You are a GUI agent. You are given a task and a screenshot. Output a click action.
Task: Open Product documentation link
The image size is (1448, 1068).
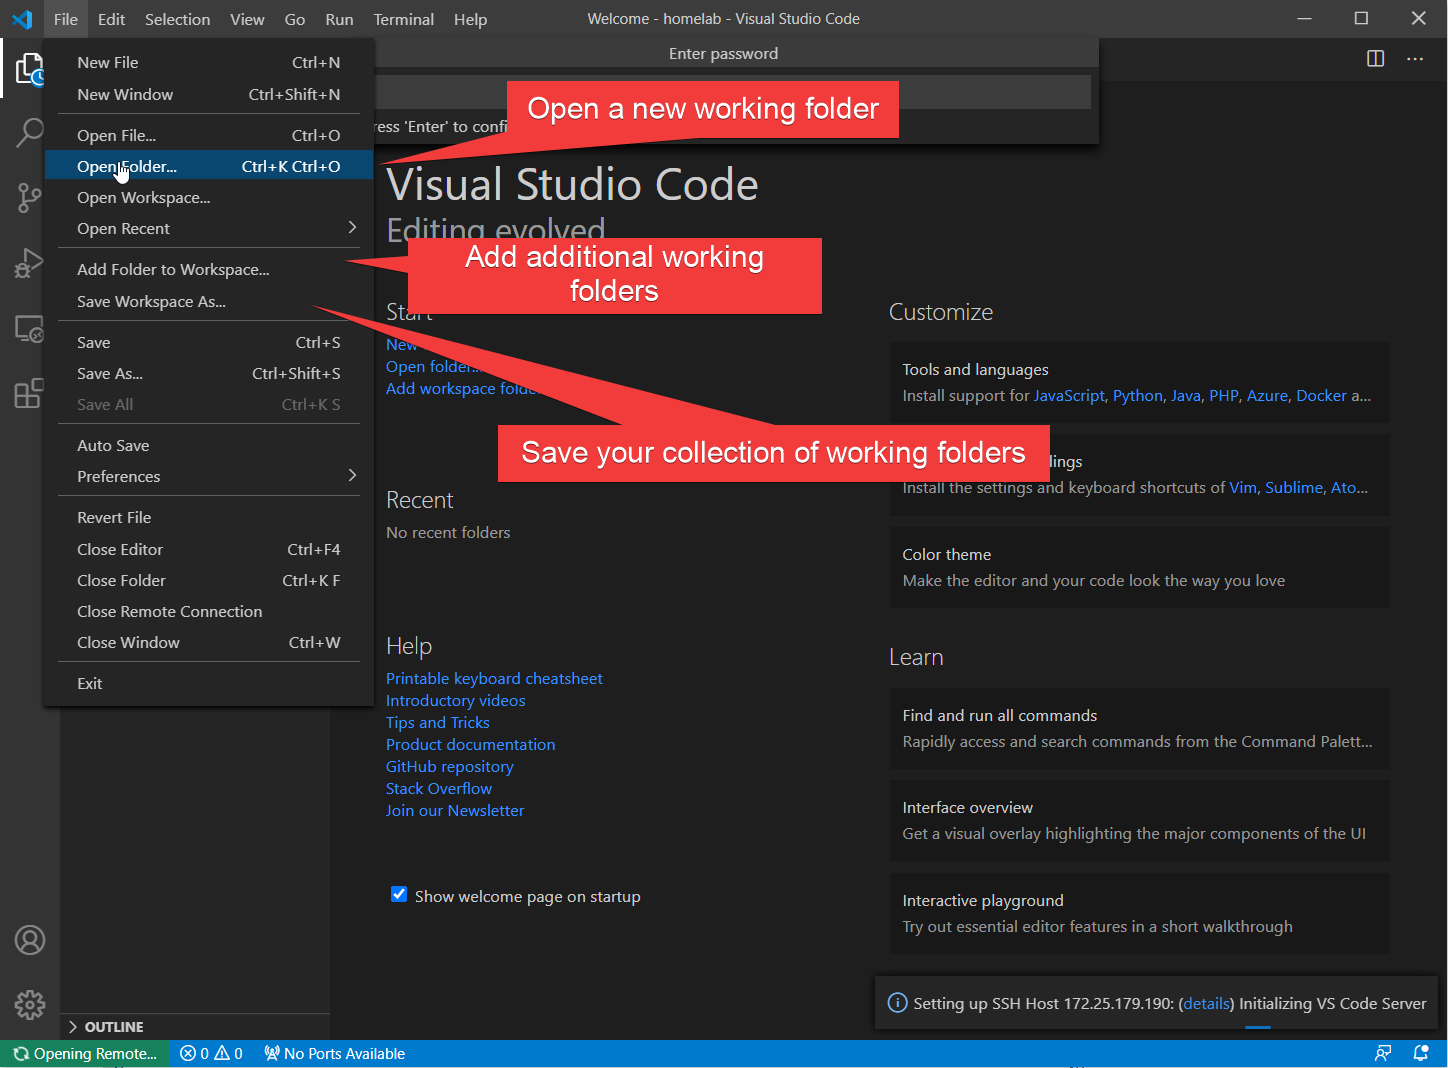point(470,744)
